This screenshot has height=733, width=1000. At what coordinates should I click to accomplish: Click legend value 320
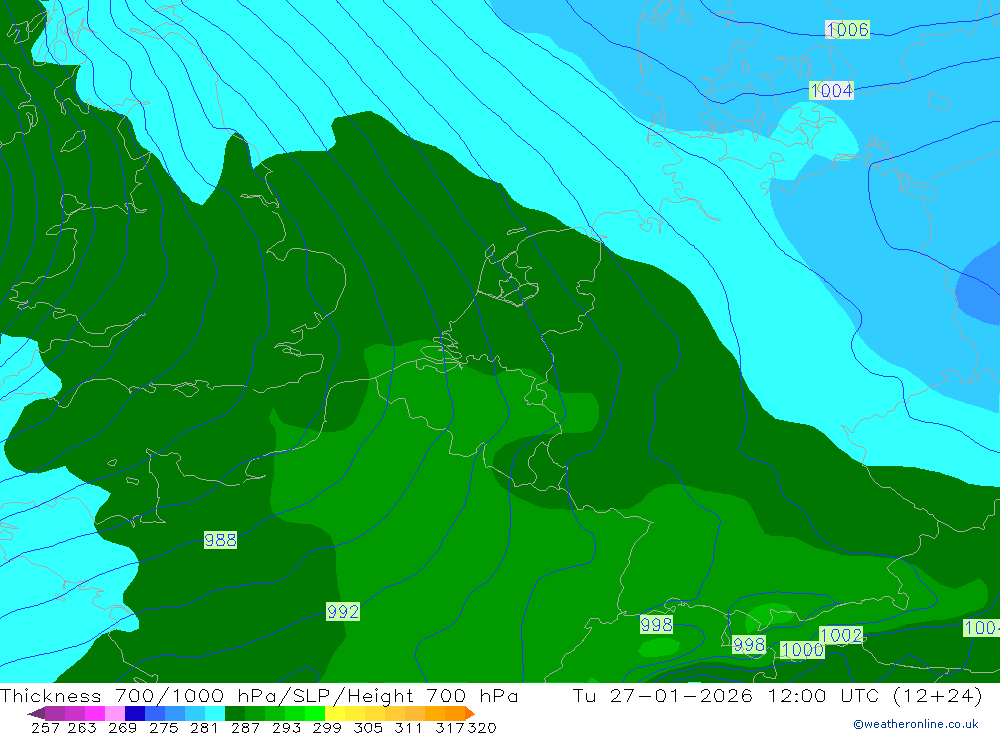pyautogui.click(x=482, y=727)
